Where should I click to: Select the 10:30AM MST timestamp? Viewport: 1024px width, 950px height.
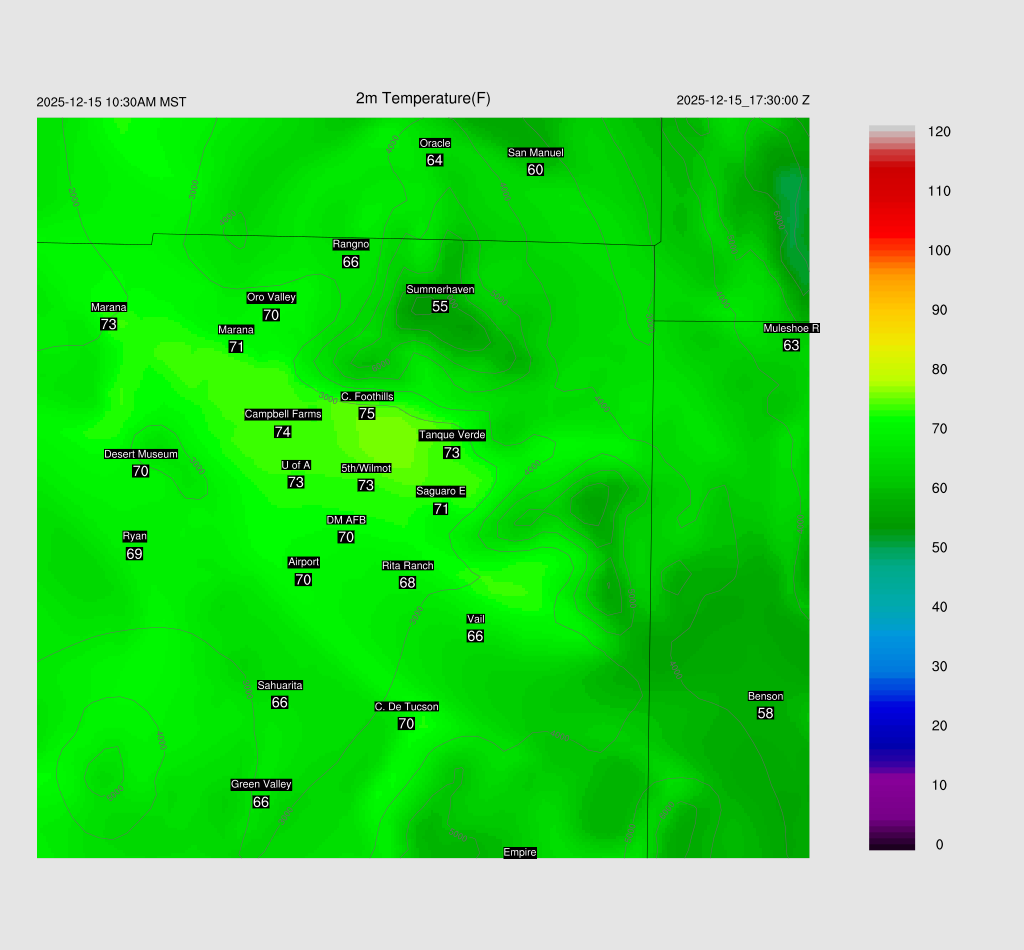pyautogui.click(x=111, y=102)
